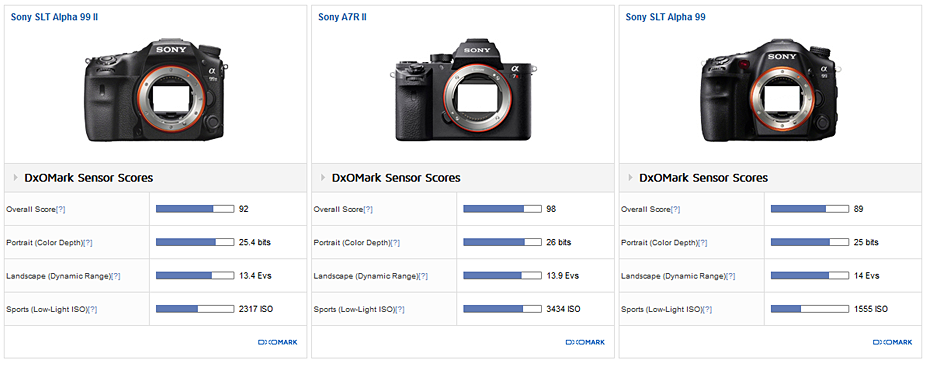Click the DxOMark logo under A7R II card
Image resolution: width=927 pixels, height=365 pixels.
[585, 342]
